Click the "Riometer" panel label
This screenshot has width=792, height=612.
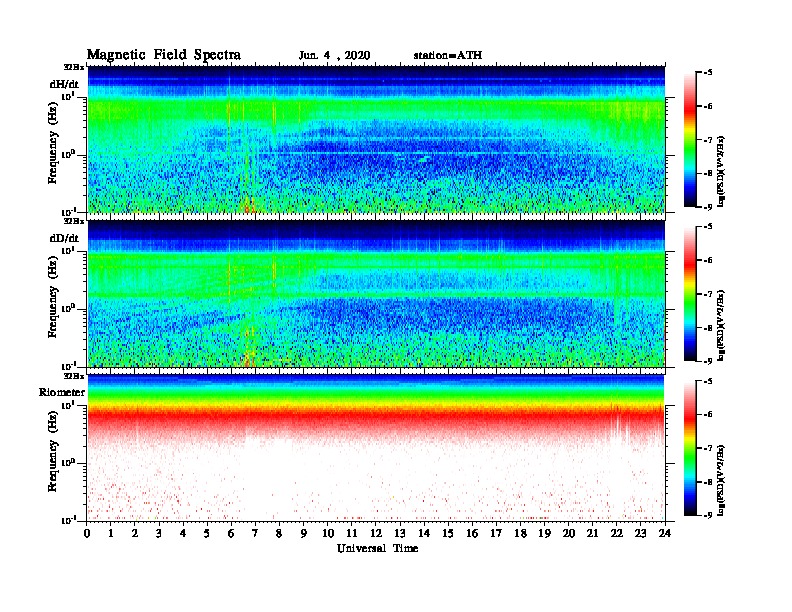pos(62,392)
